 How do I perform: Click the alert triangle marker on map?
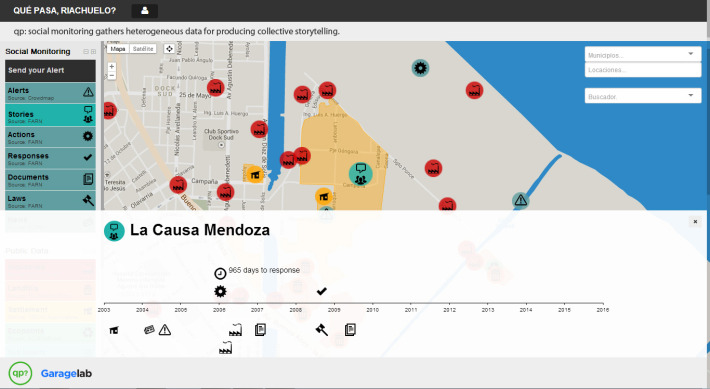tap(521, 200)
